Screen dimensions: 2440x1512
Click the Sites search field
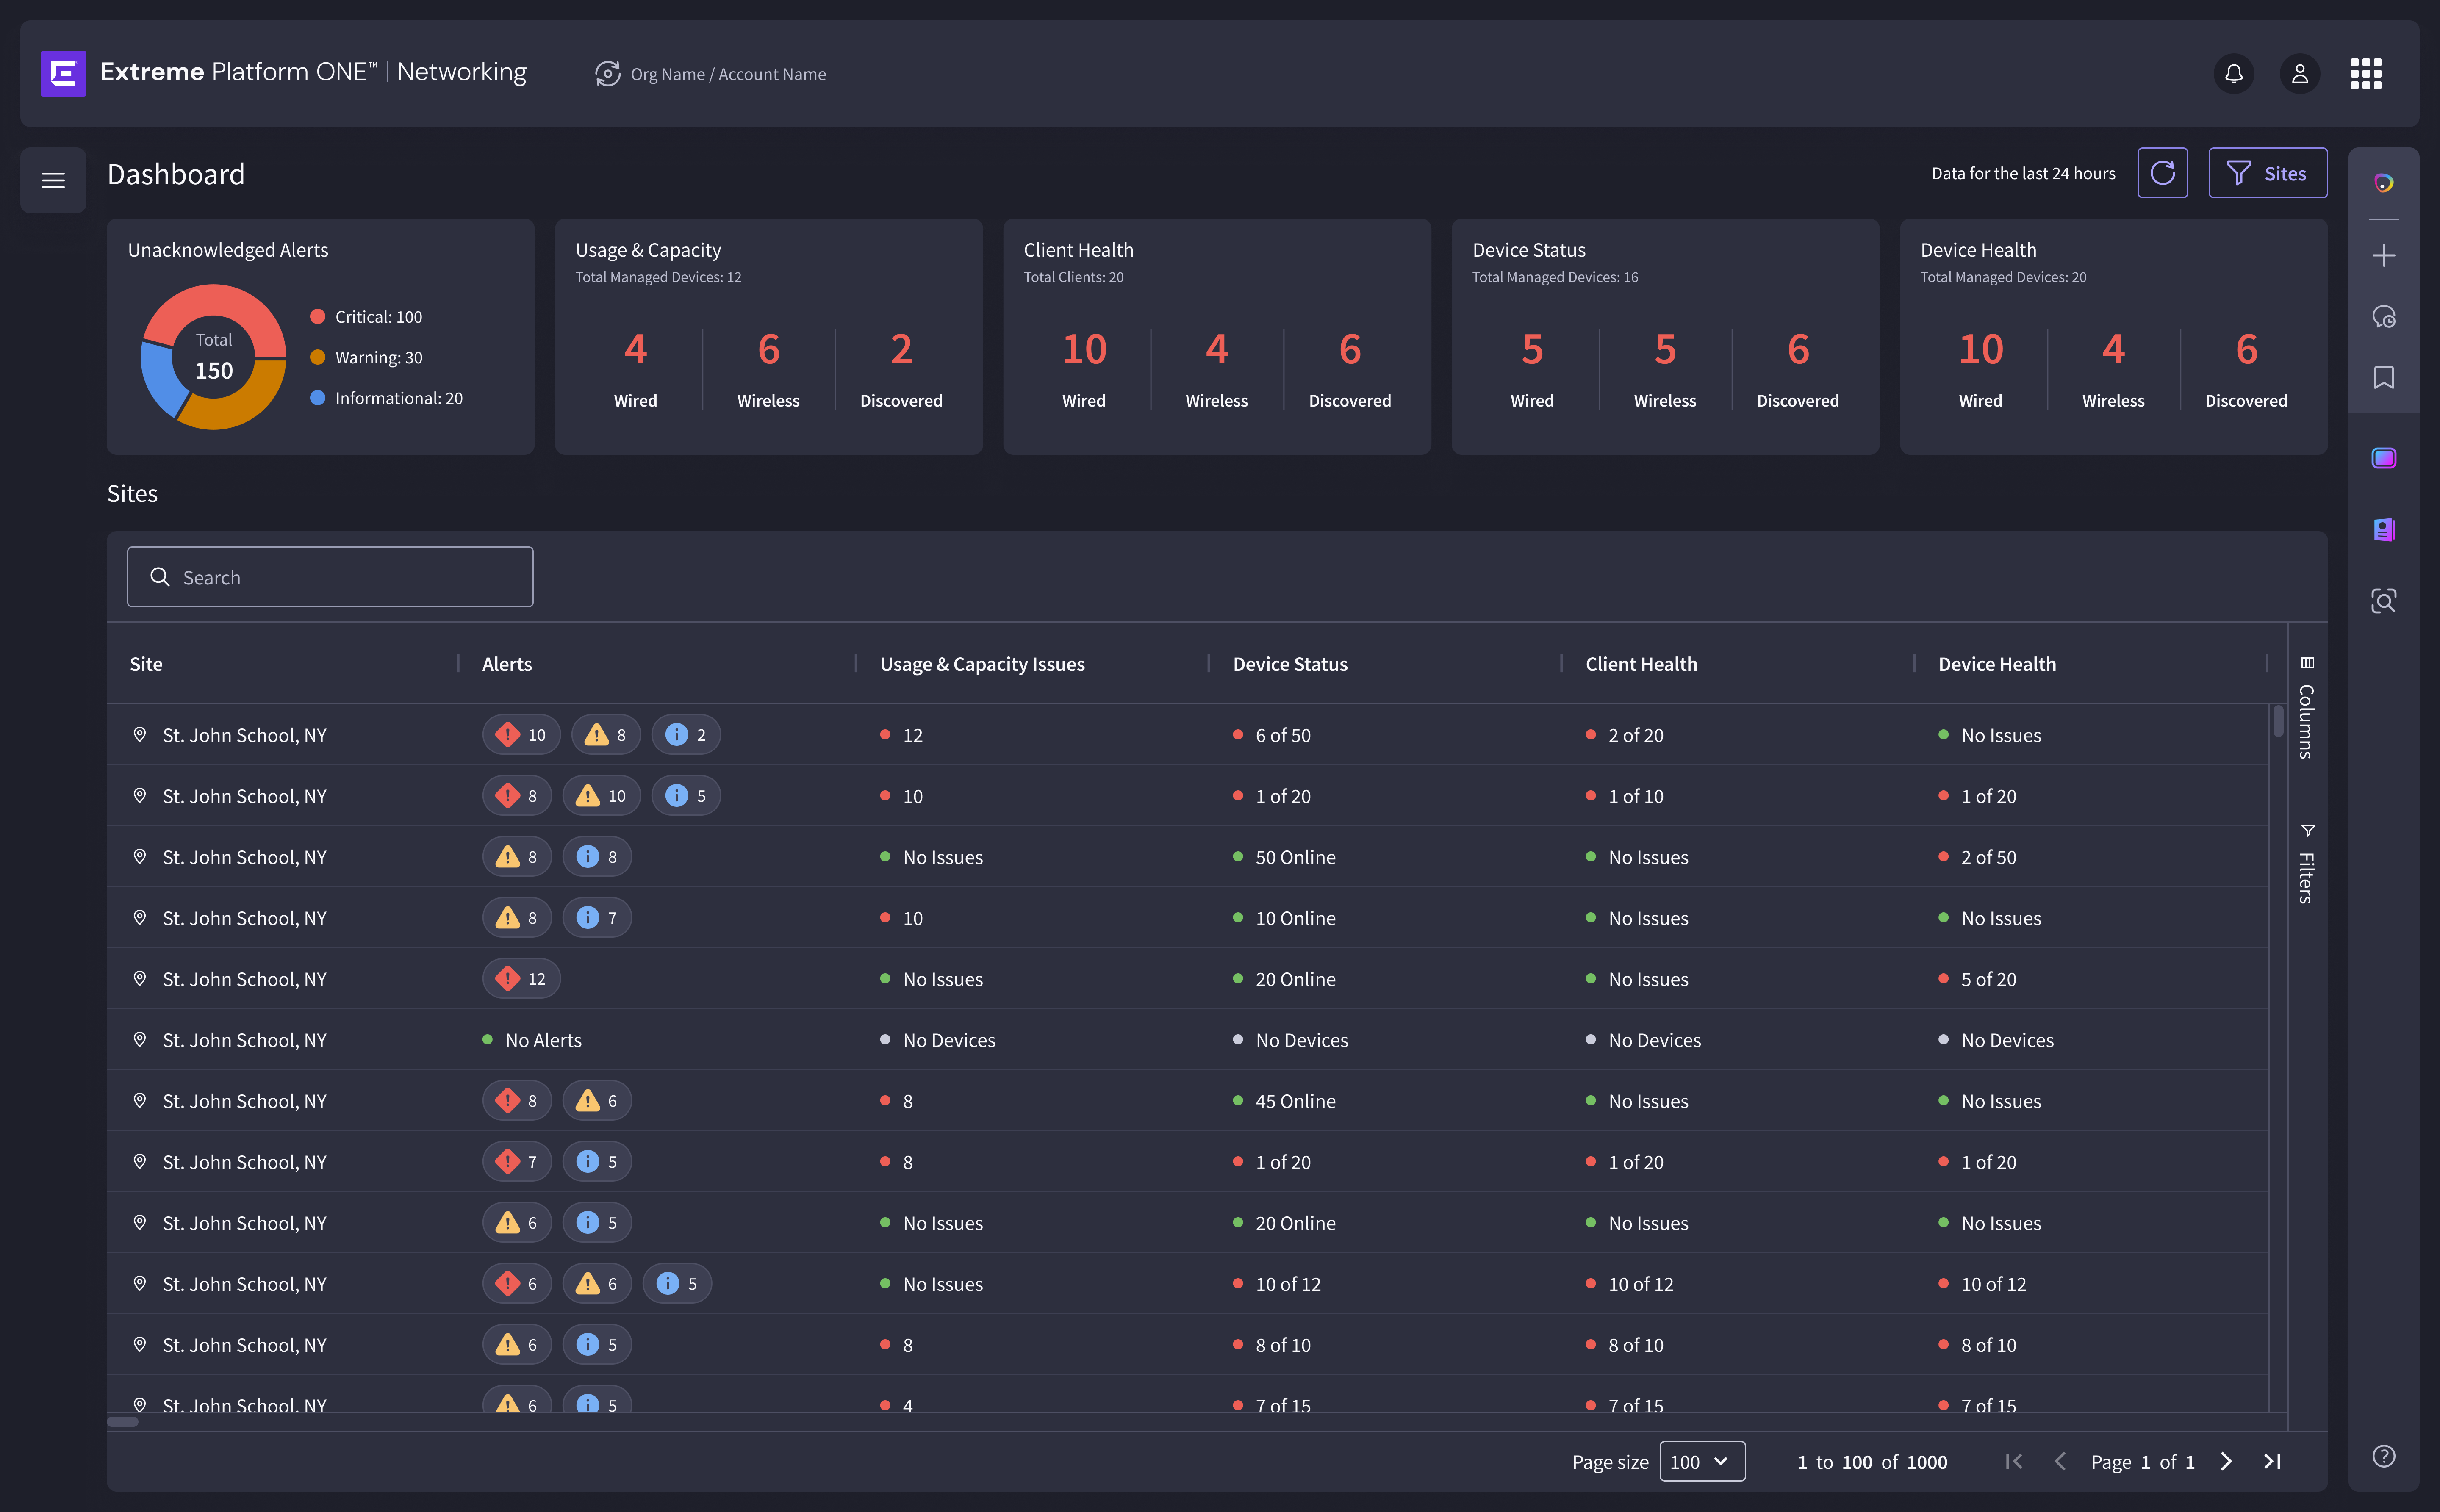pyautogui.click(x=330, y=577)
